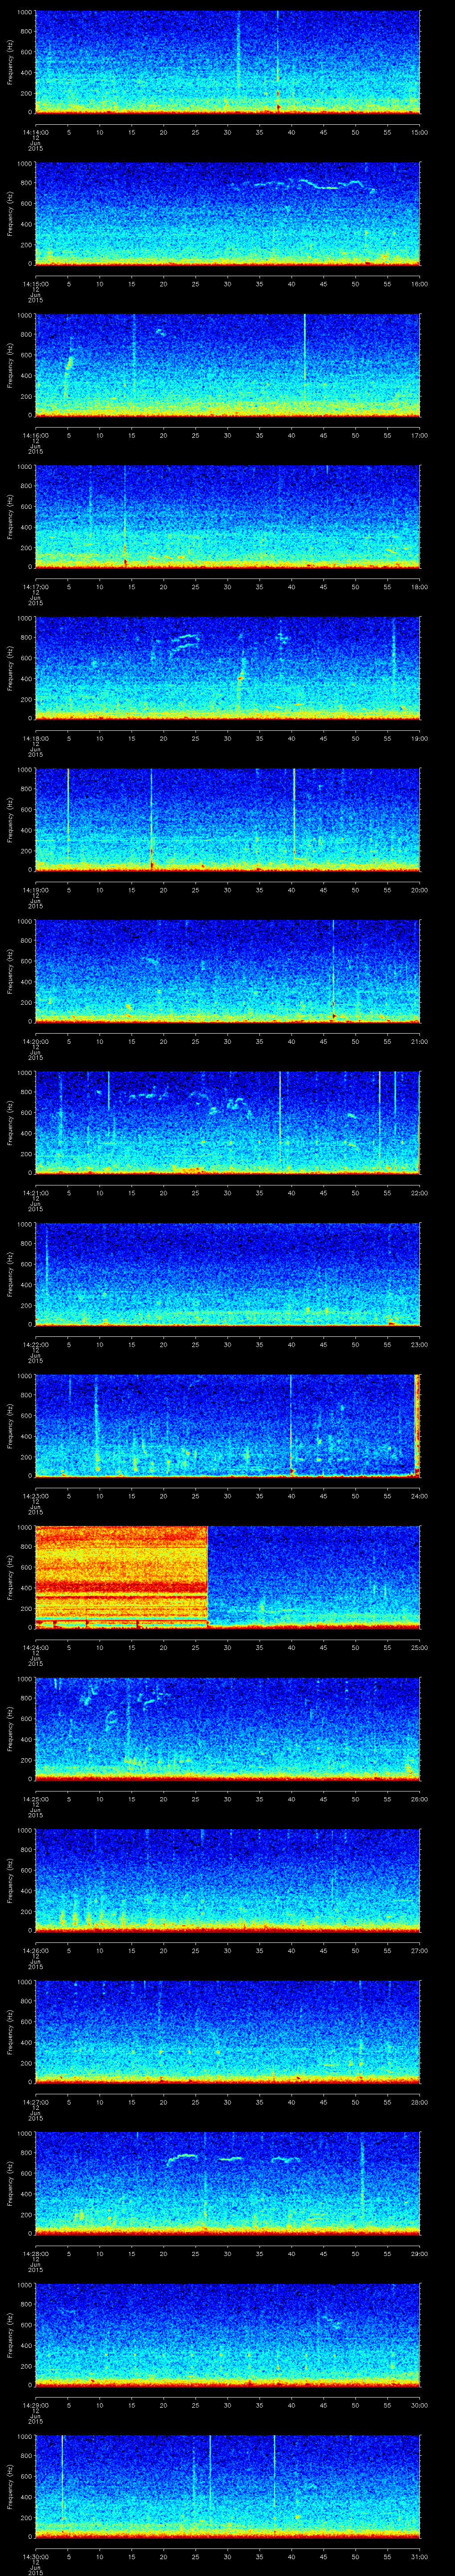
Task: Click the 14:26:00 start time label
Action: pyautogui.click(x=35, y=1950)
